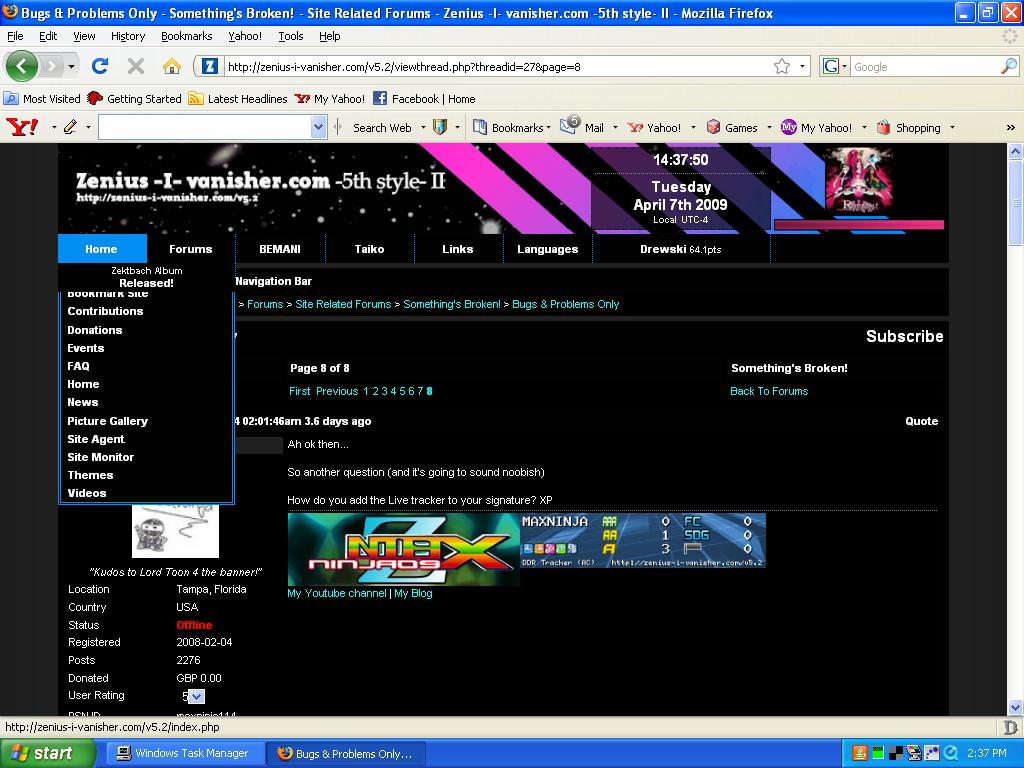Click the First page link

tap(300, 391)
